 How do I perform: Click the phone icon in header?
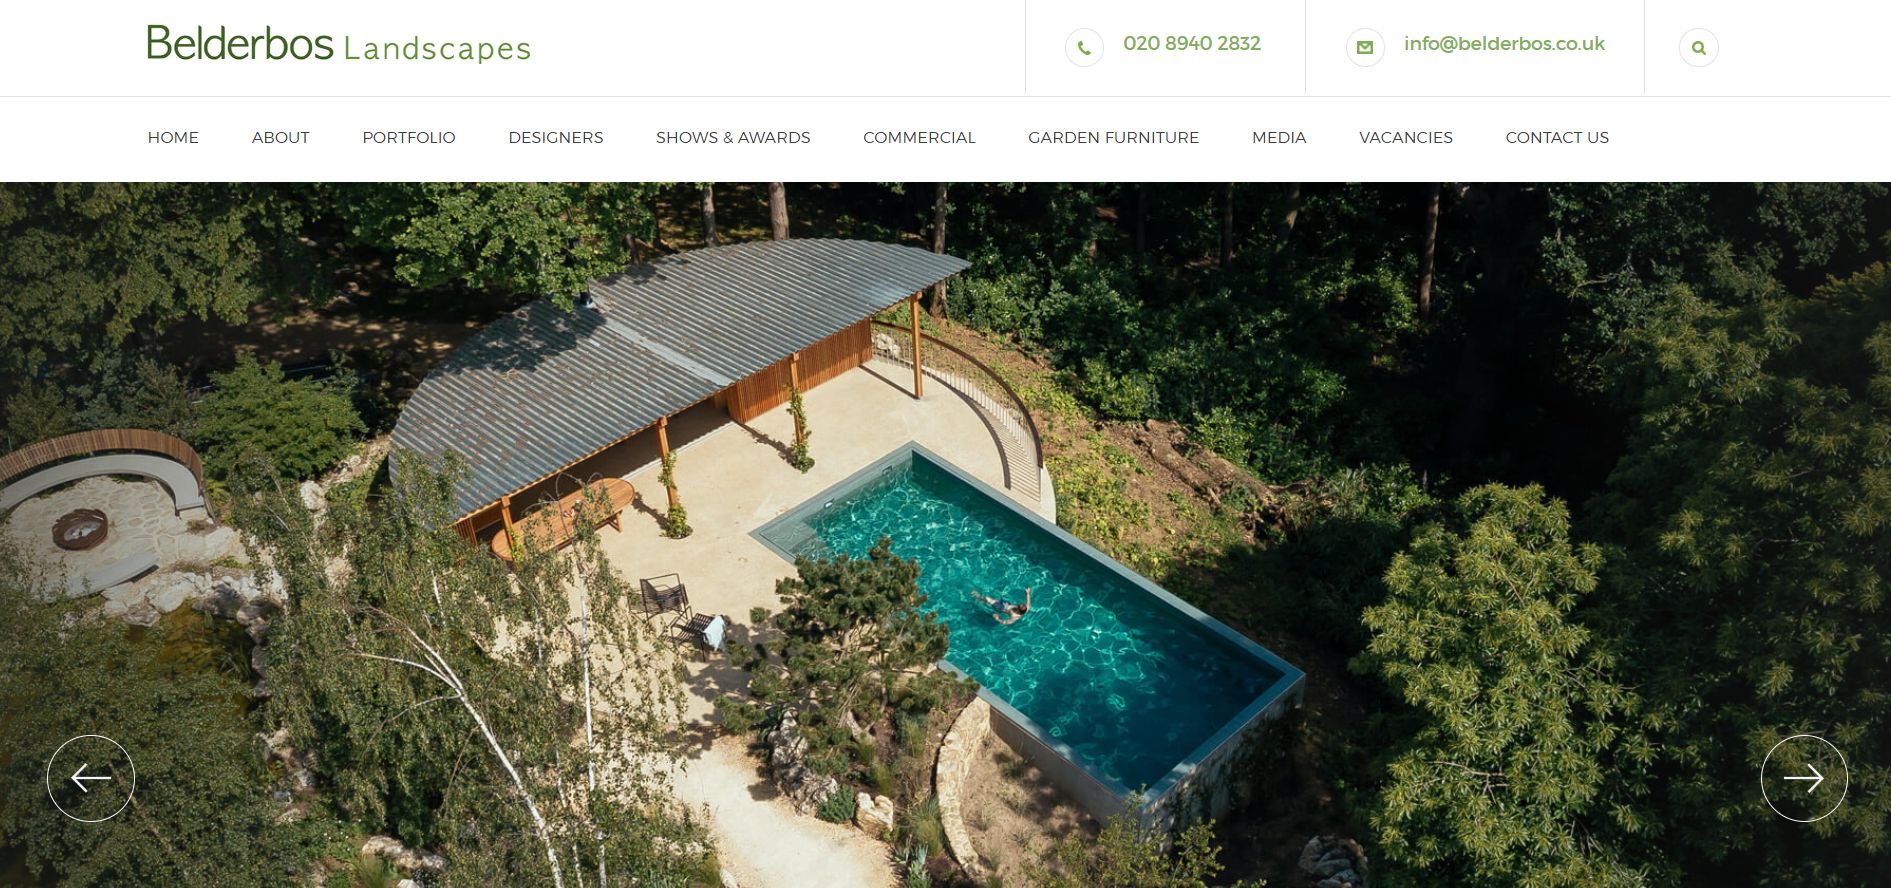1084,47
